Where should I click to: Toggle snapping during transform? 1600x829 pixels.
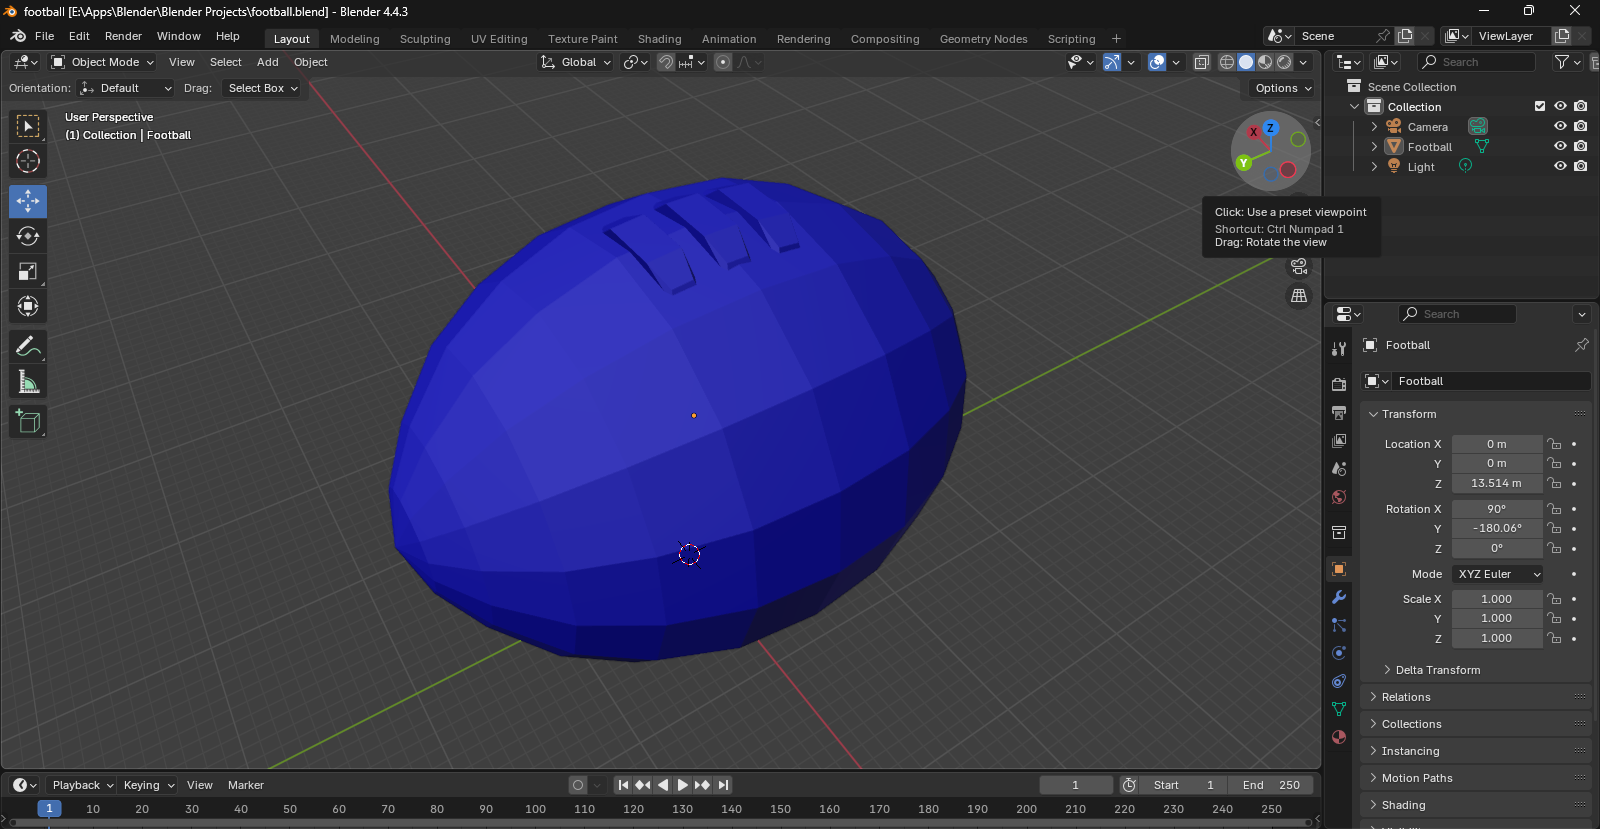(x=666, y=62)
